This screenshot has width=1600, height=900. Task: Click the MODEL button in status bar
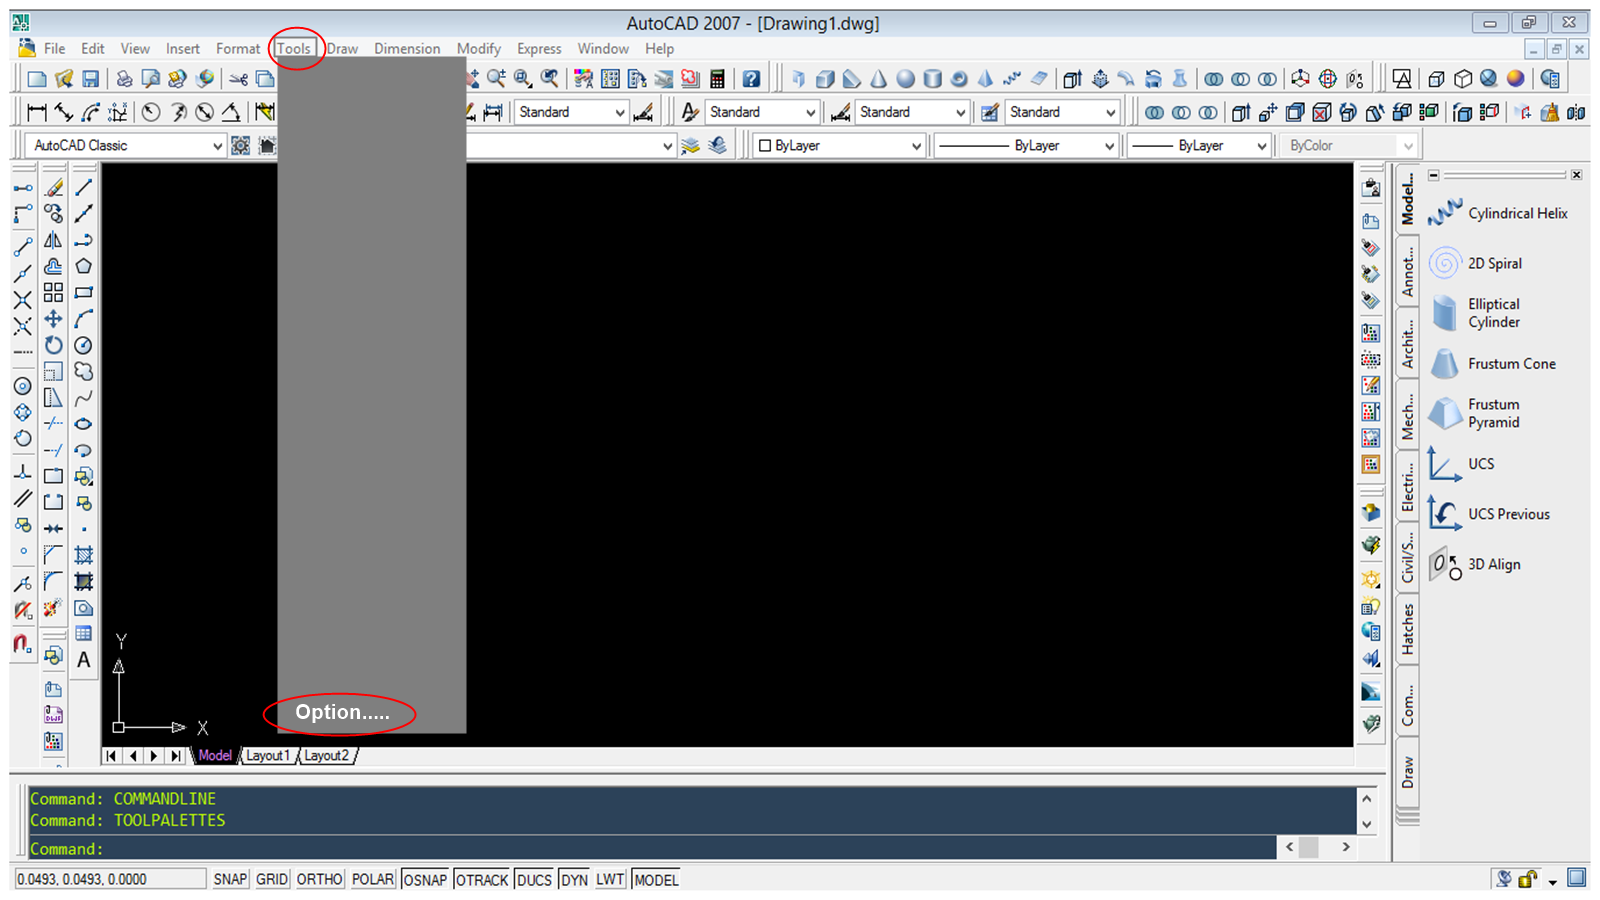pos(656,879)
